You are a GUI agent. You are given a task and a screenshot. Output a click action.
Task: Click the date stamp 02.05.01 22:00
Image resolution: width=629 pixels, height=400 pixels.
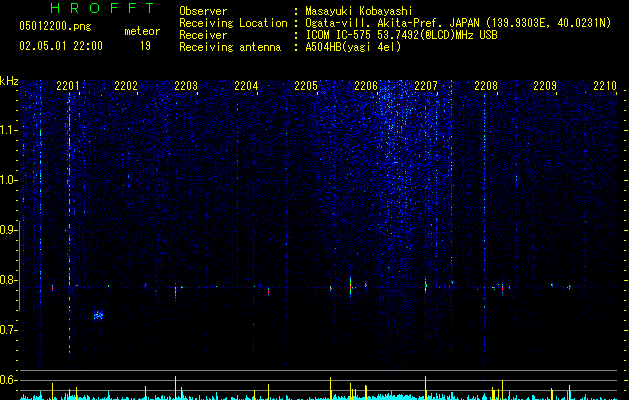pyautogui.click(x=61, y=46)
